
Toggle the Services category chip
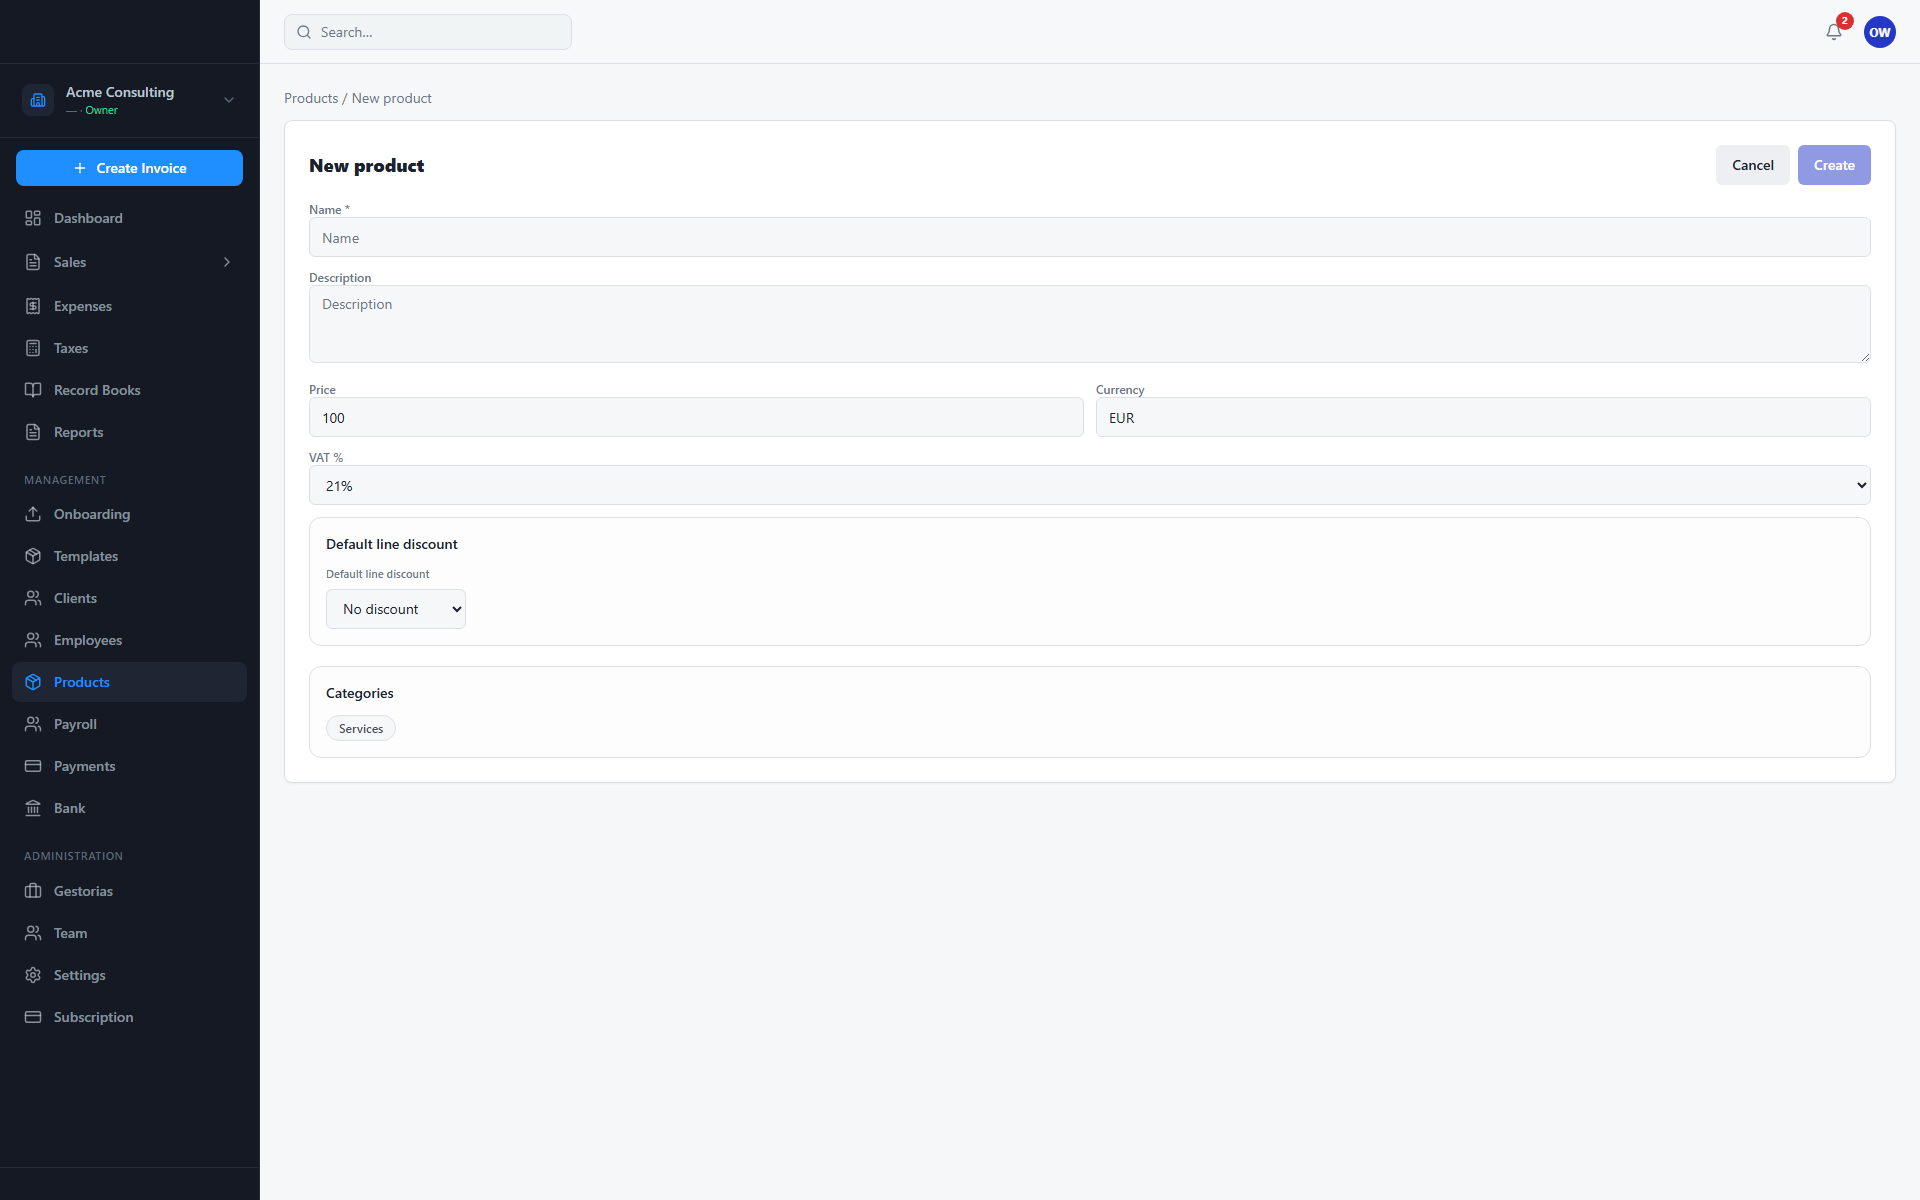pyautogui.click(x=360, y=729)
